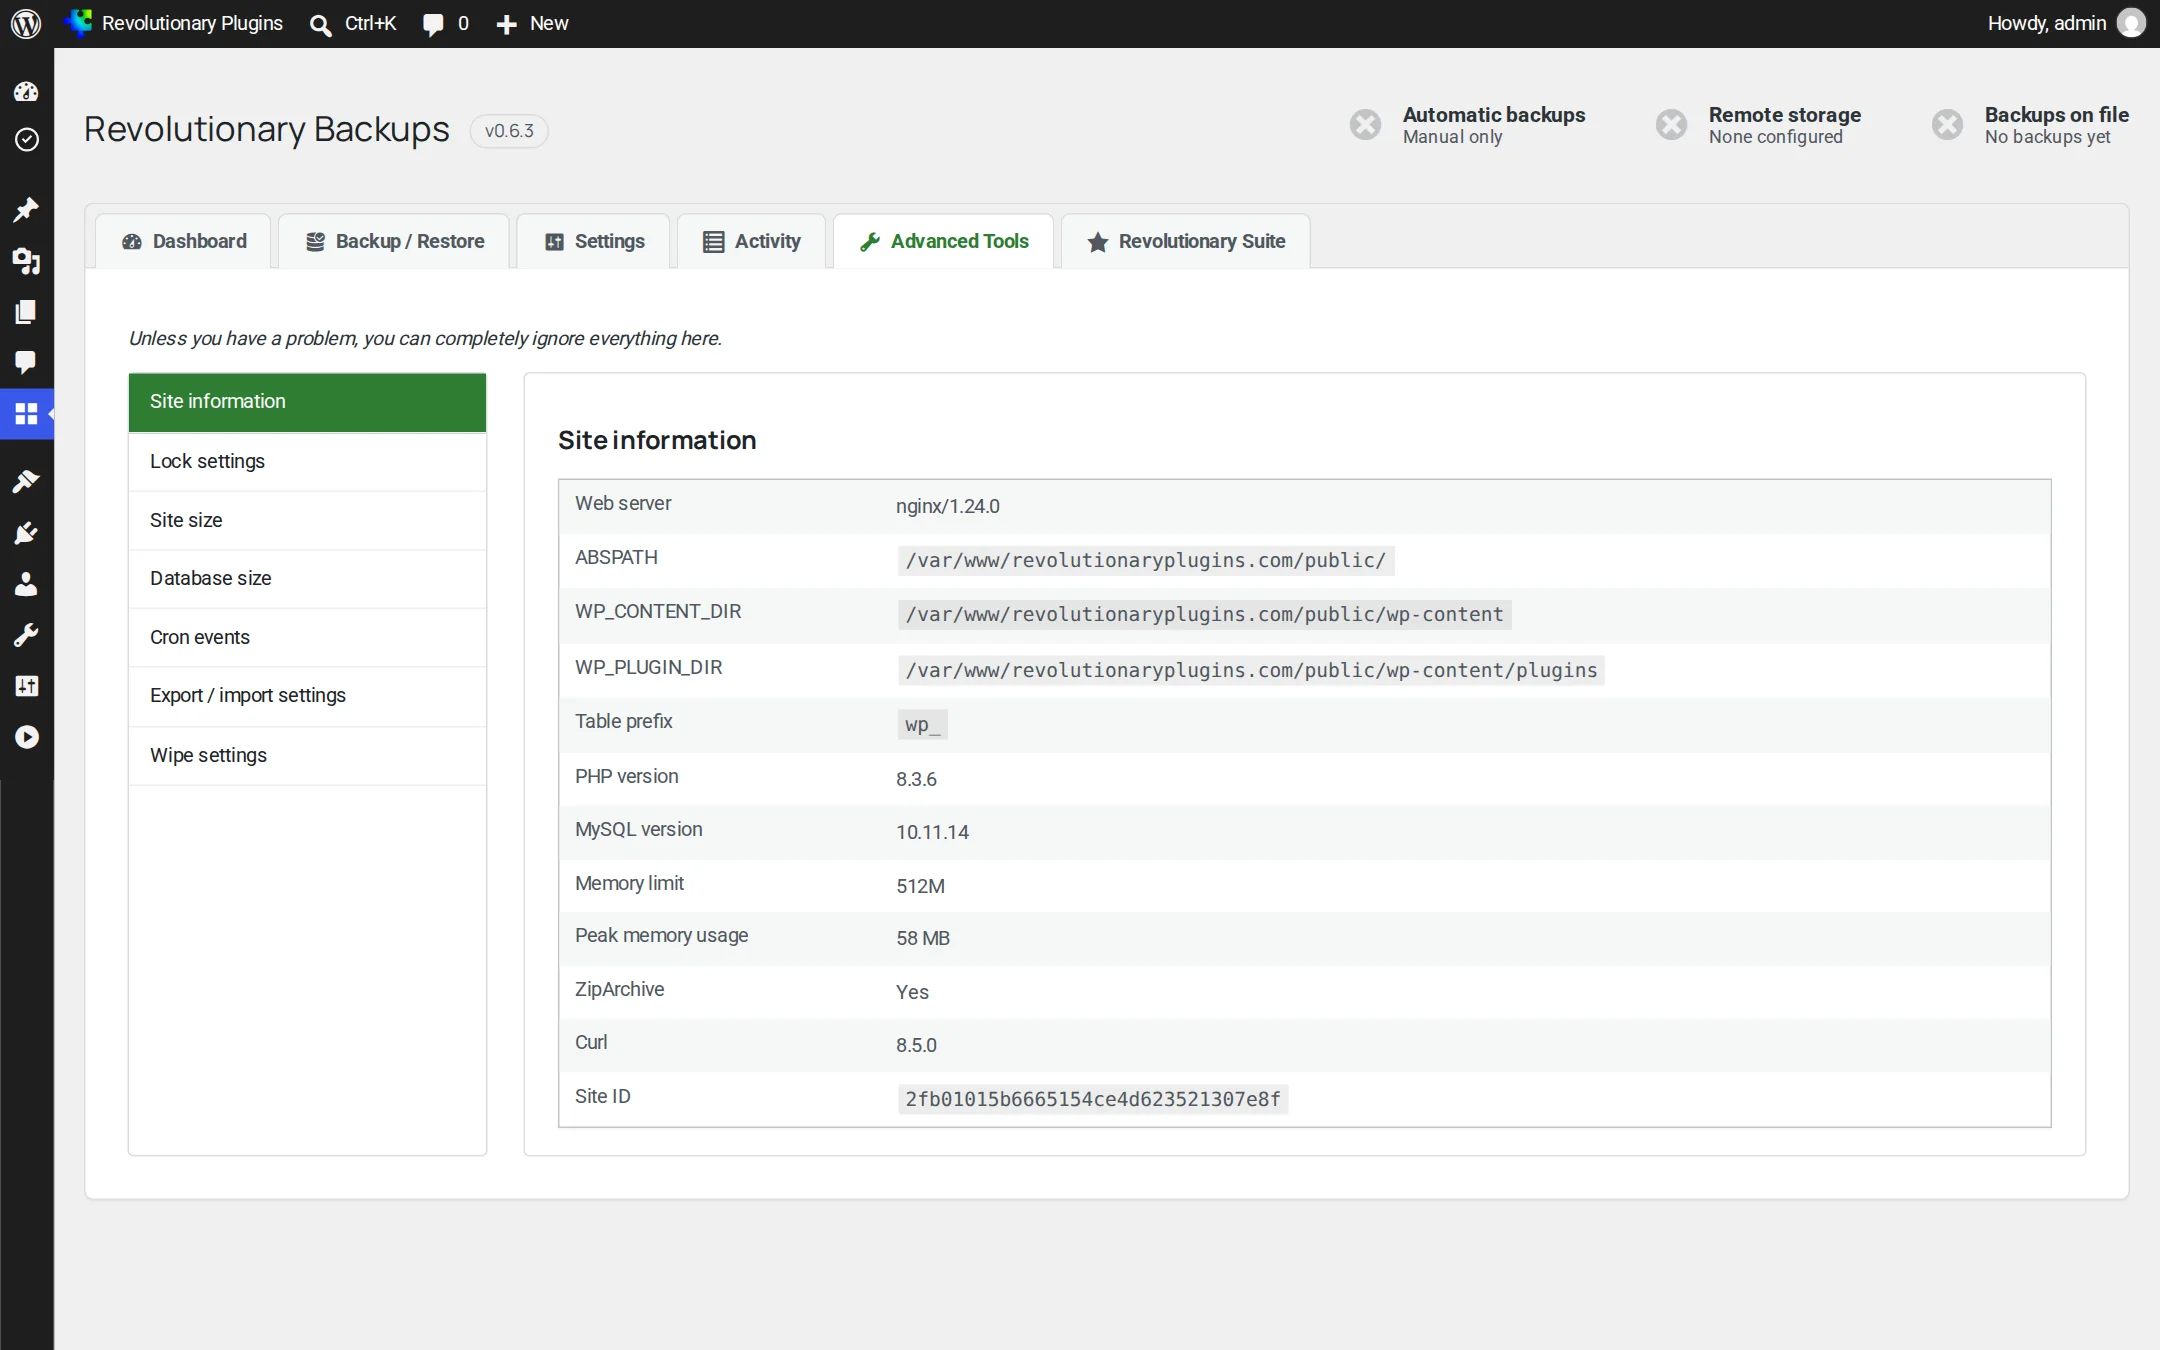Click the WordPress logo icon
Screen dimensions: 2160x1350
click(x=26, y=23)
